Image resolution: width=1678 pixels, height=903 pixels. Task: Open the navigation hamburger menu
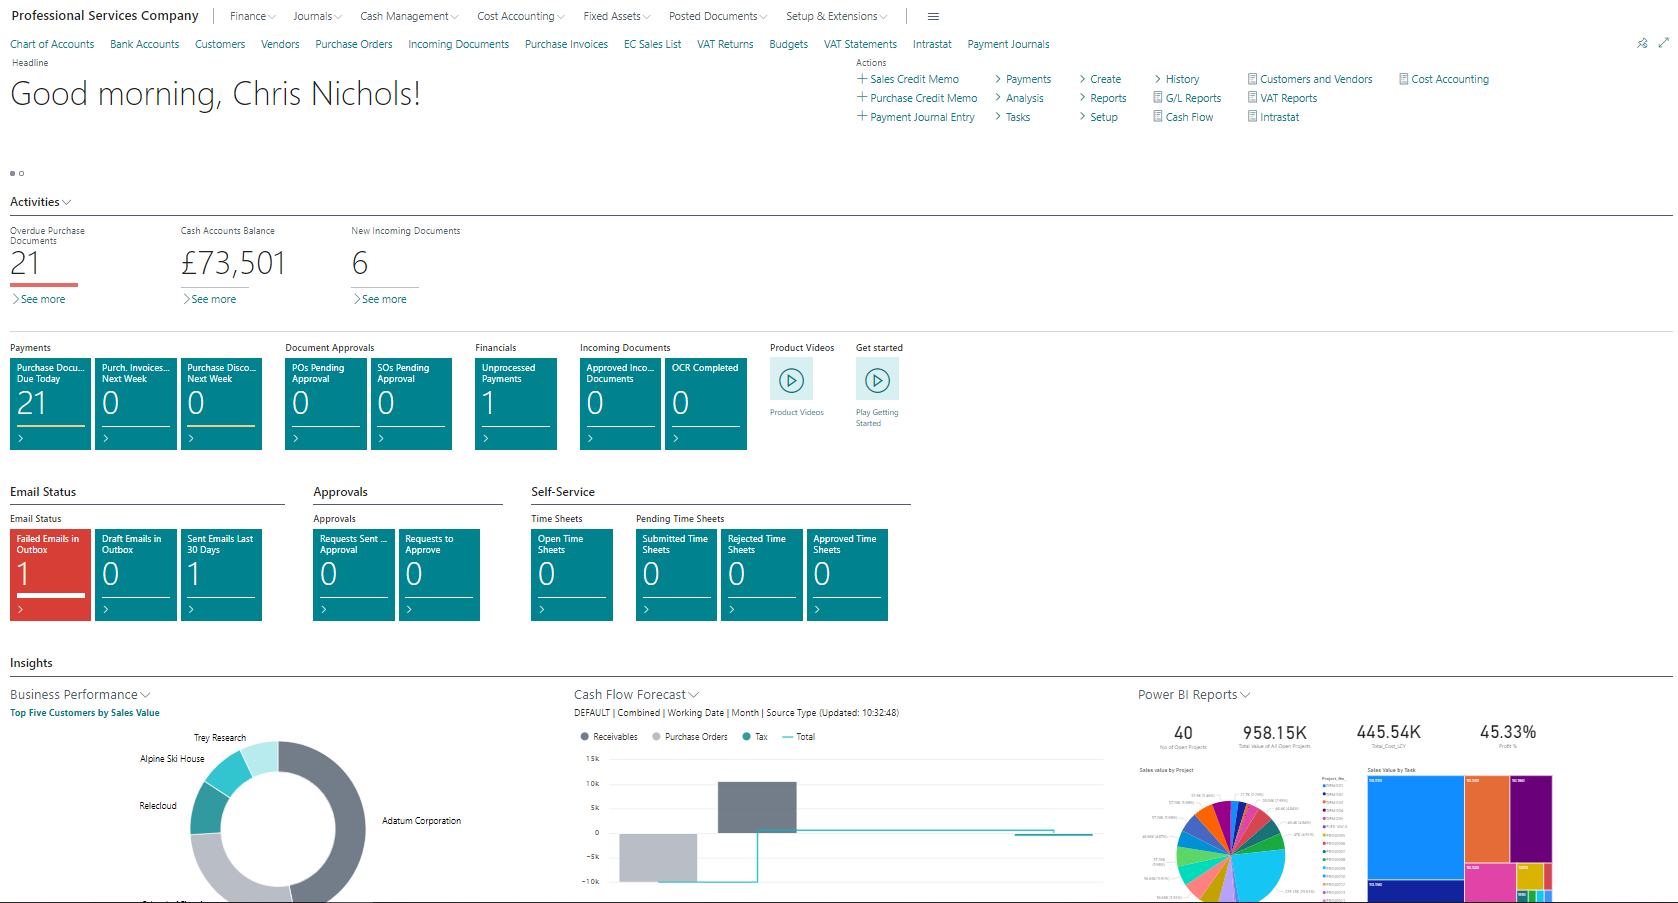933,16
